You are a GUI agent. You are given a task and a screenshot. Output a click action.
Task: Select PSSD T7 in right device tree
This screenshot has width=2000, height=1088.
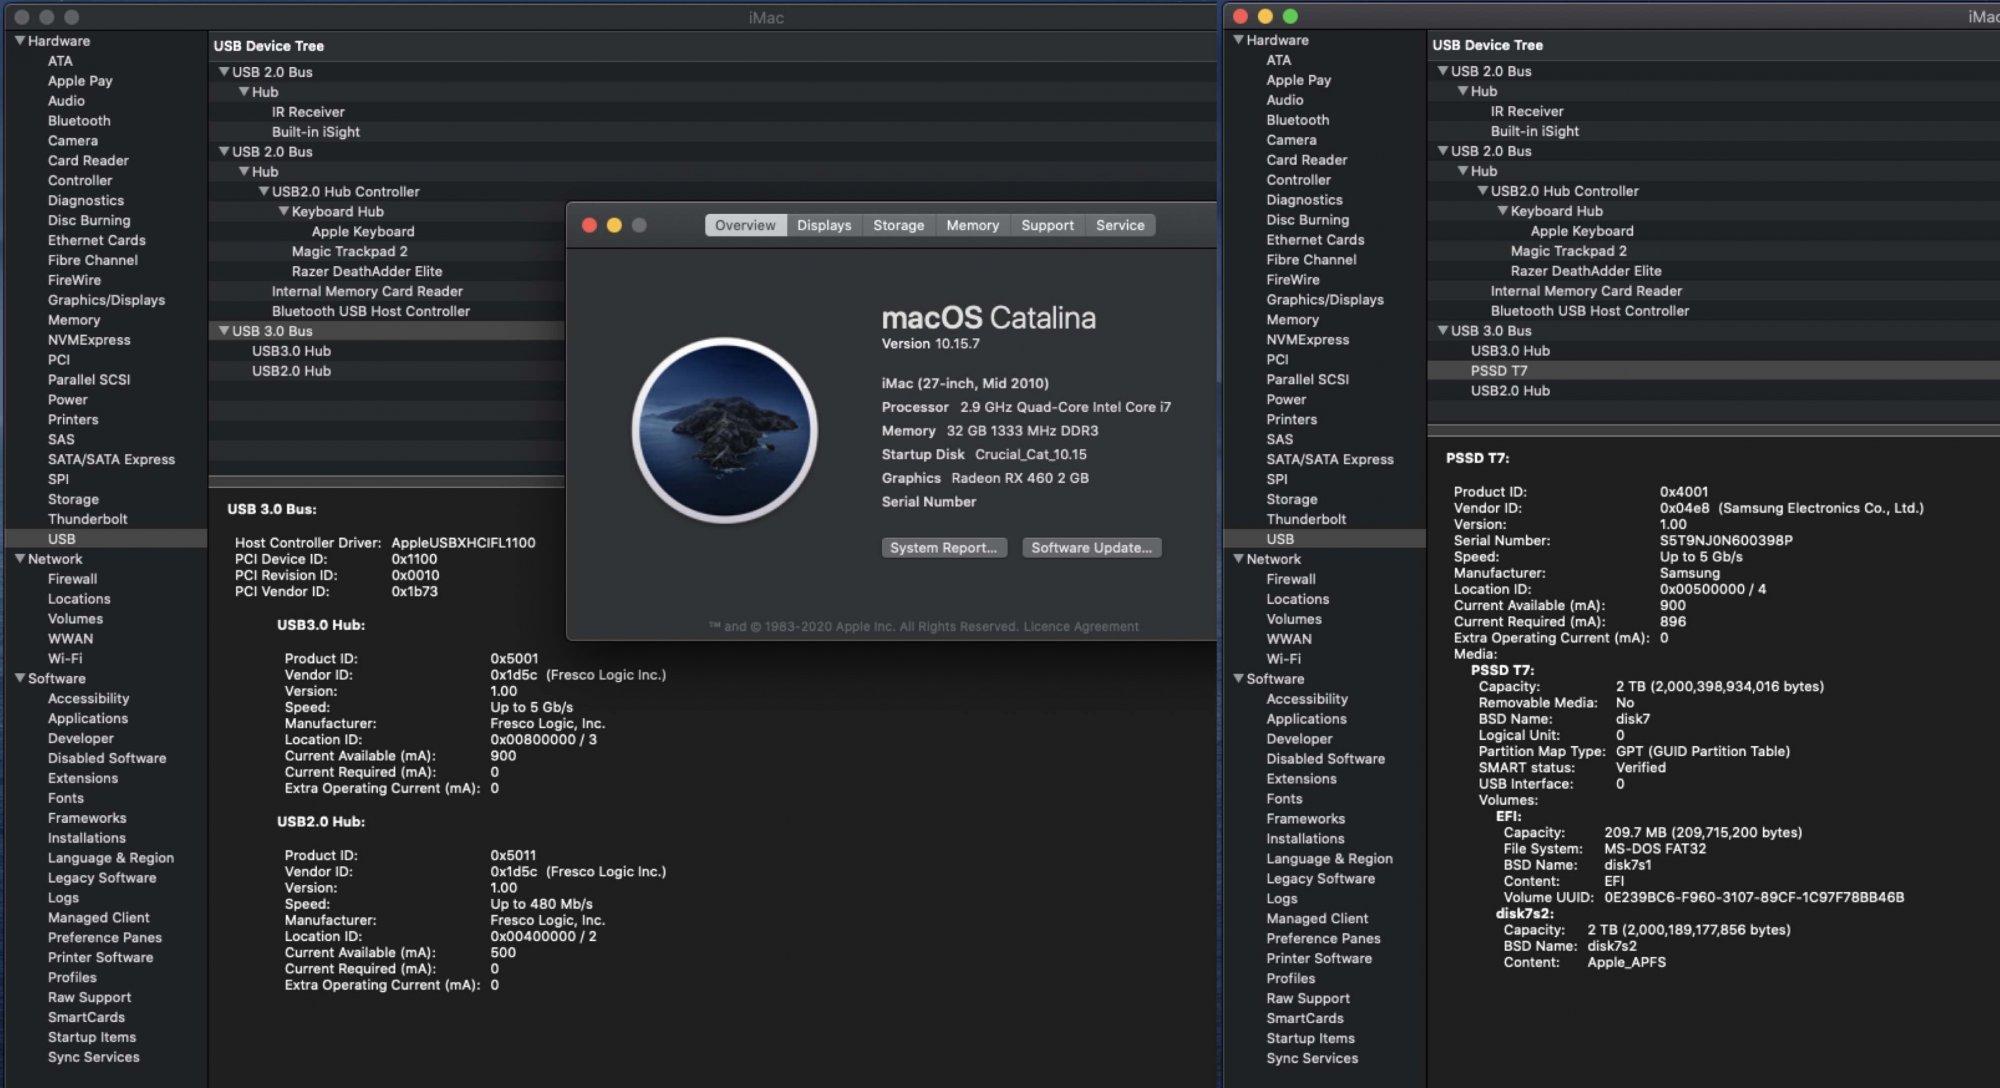coord(1498,371)
